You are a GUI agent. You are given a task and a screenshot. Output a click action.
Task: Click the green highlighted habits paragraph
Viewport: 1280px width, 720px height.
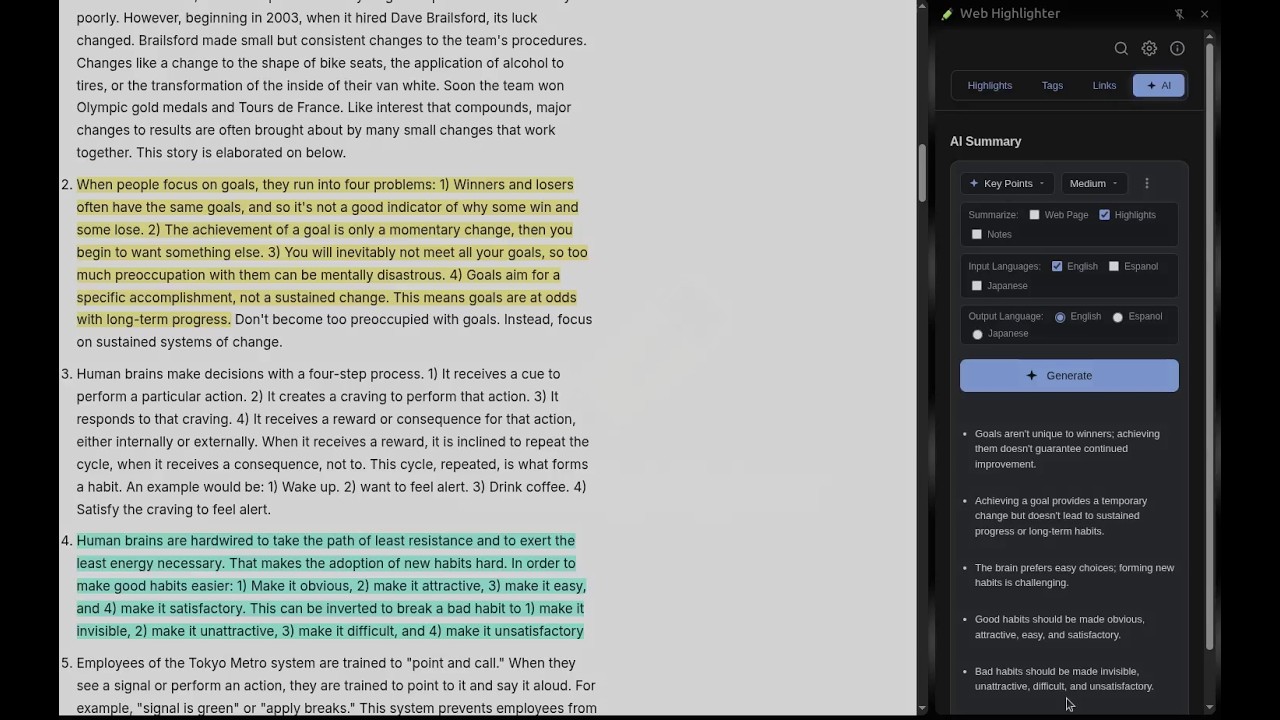pos(331,586)
